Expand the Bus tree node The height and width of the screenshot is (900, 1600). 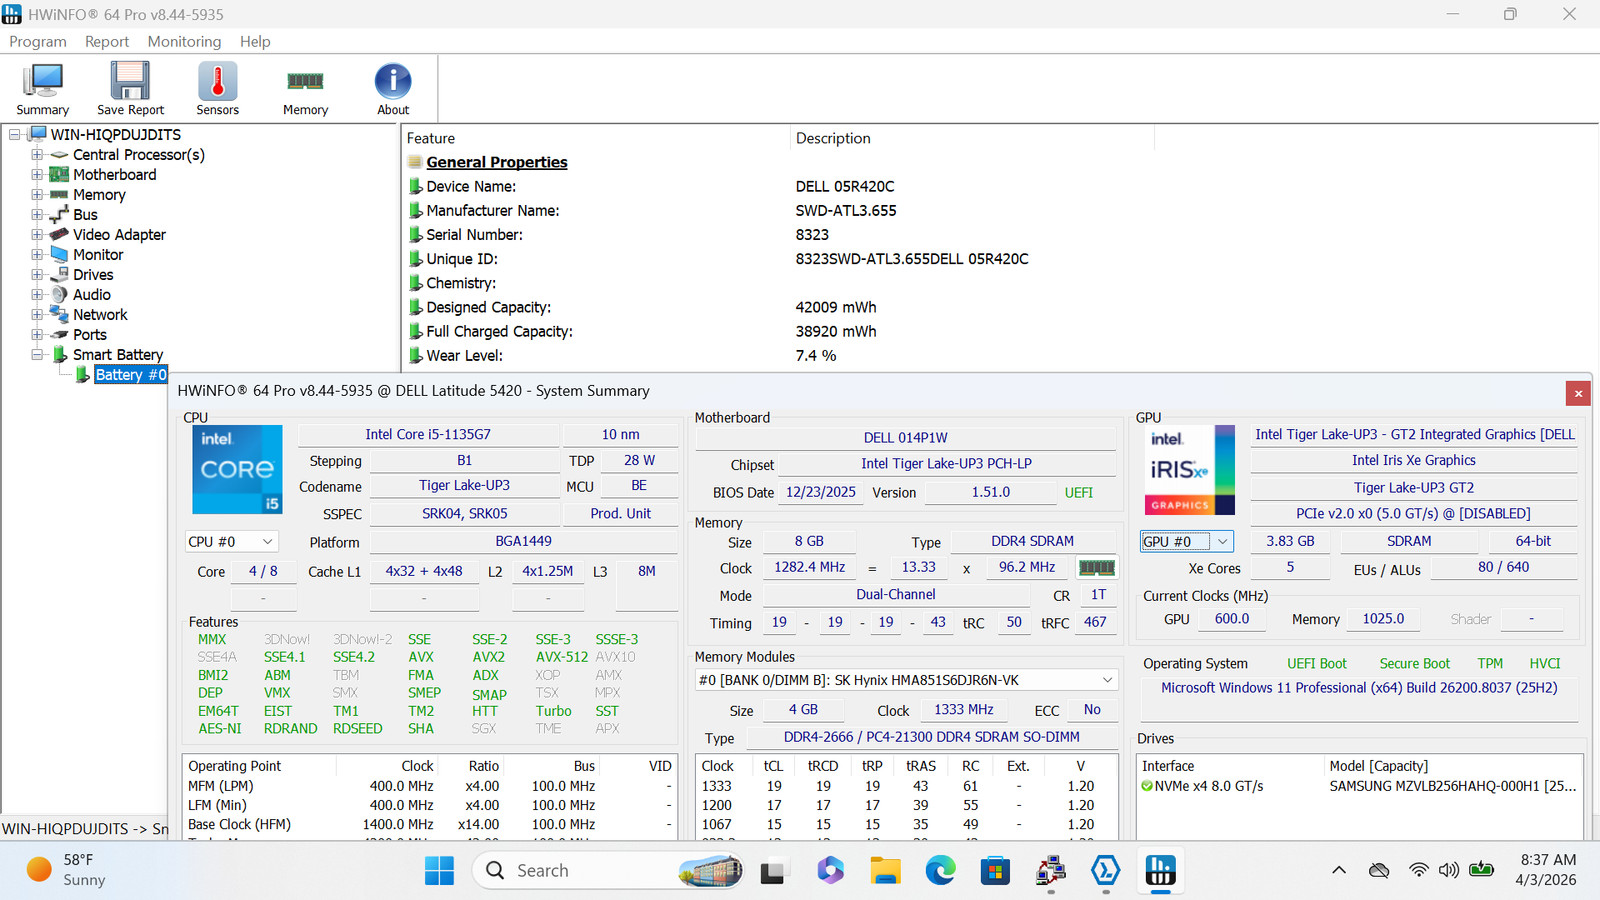coord(37,215)
